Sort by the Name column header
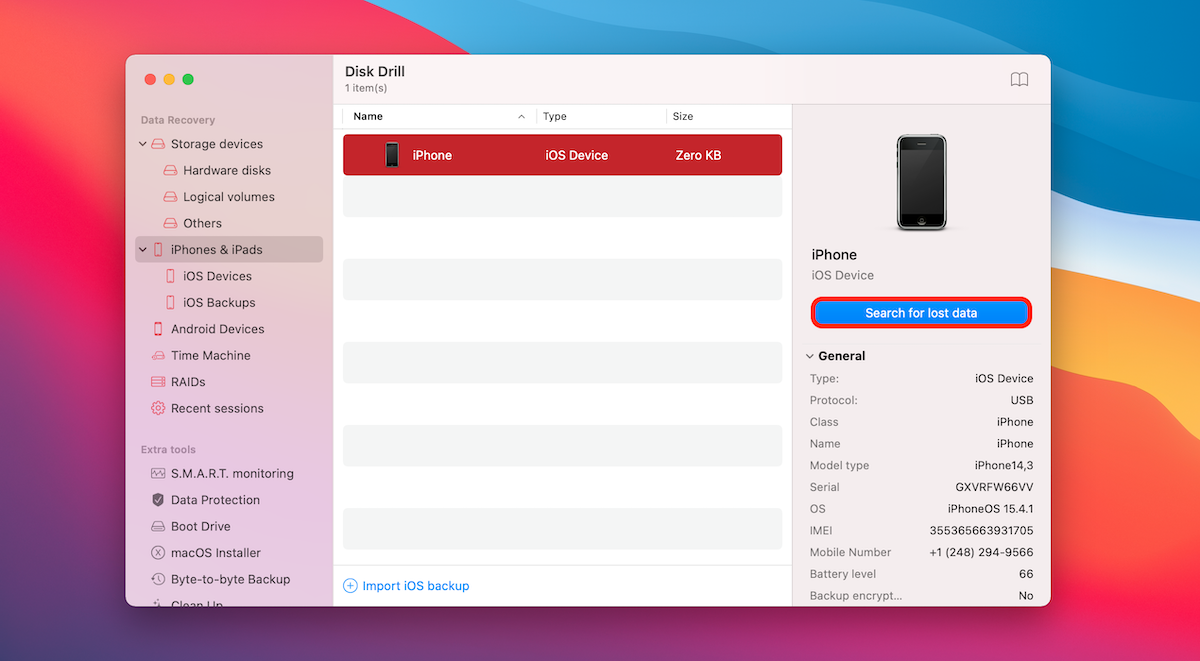Screen dimensions: 1200x661 (368, 117)
